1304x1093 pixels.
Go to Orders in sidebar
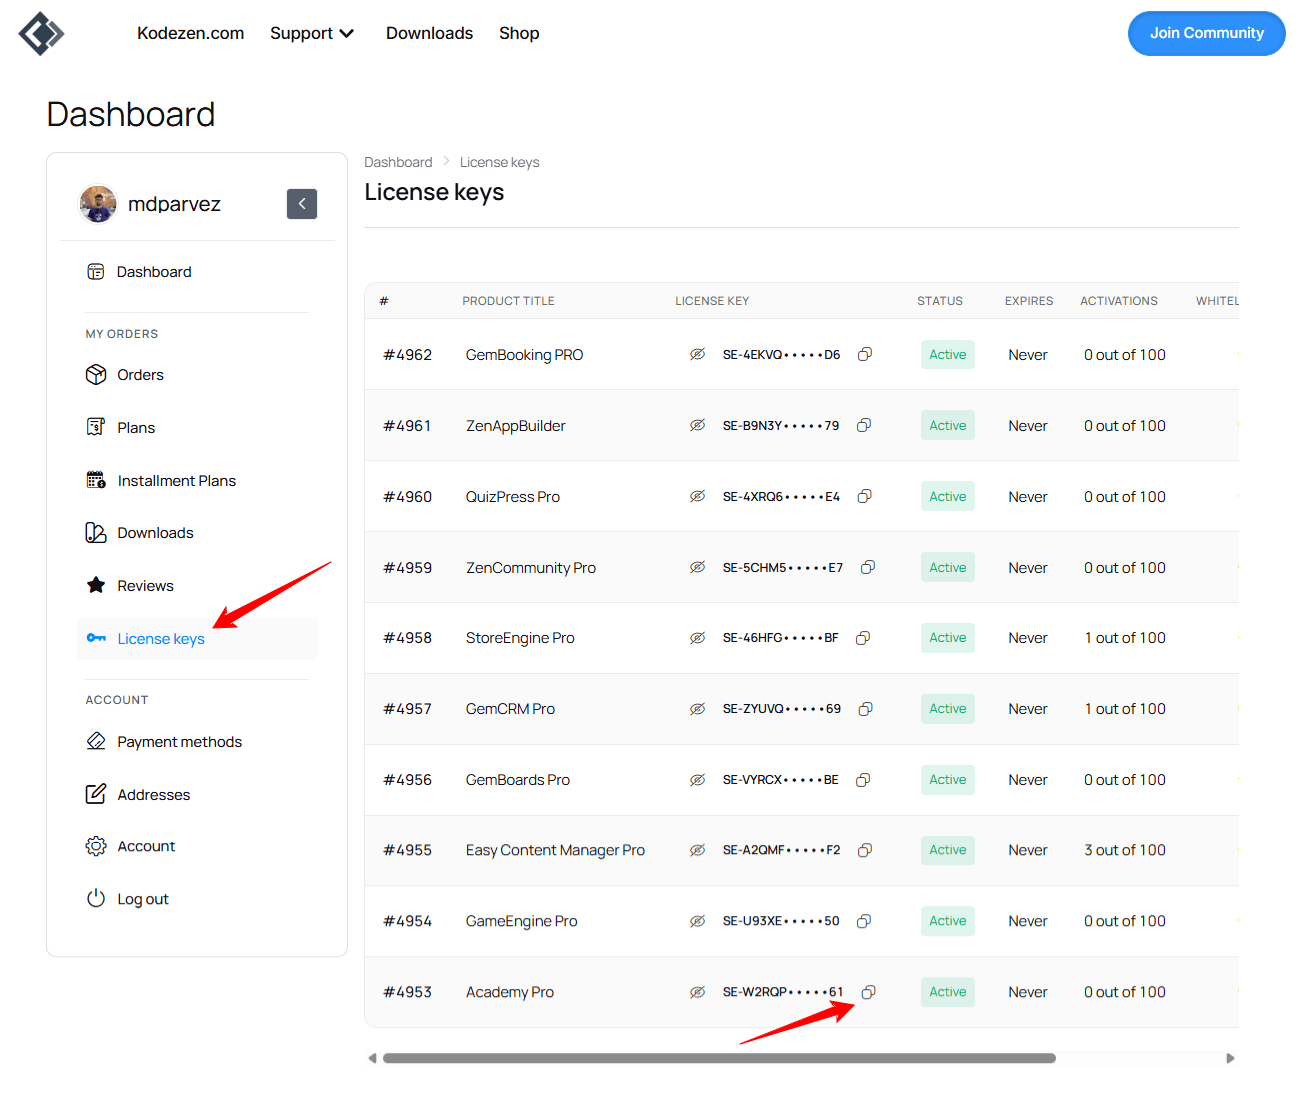[140, 375]
